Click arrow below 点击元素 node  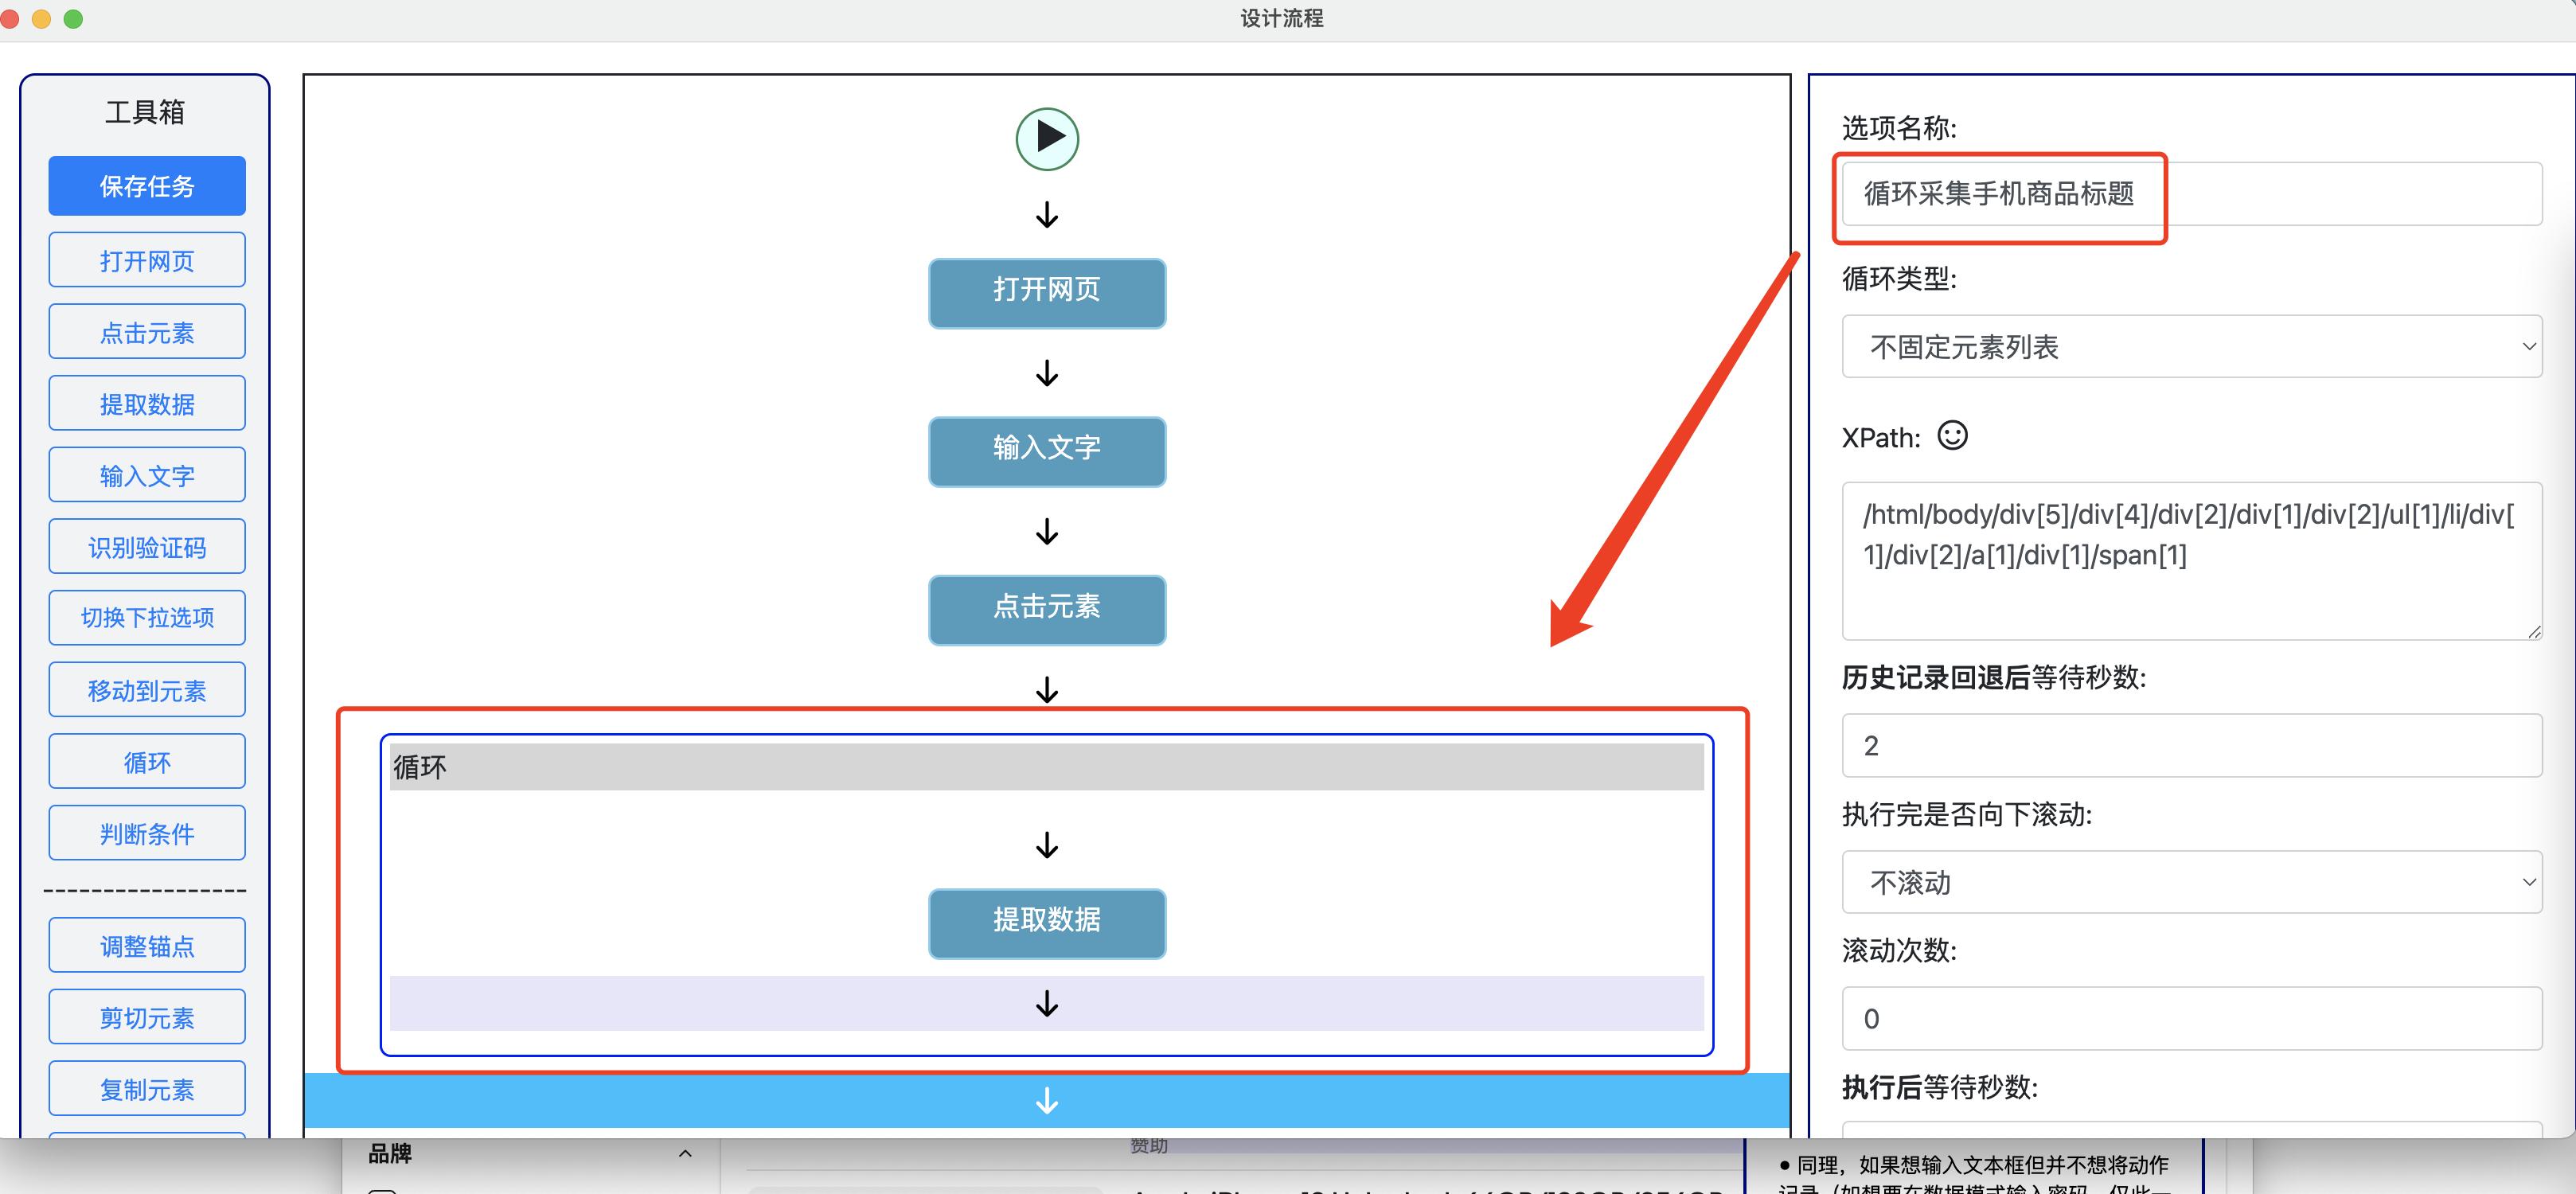click(1047, 689)
